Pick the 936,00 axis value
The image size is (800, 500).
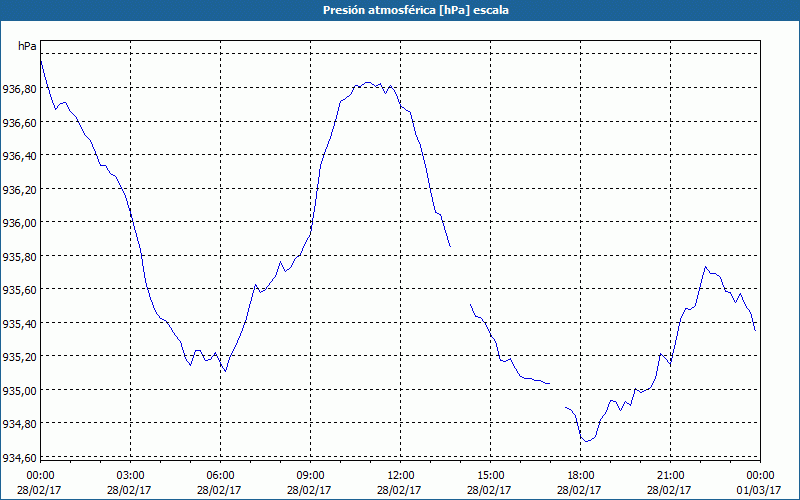click(20, 222)
